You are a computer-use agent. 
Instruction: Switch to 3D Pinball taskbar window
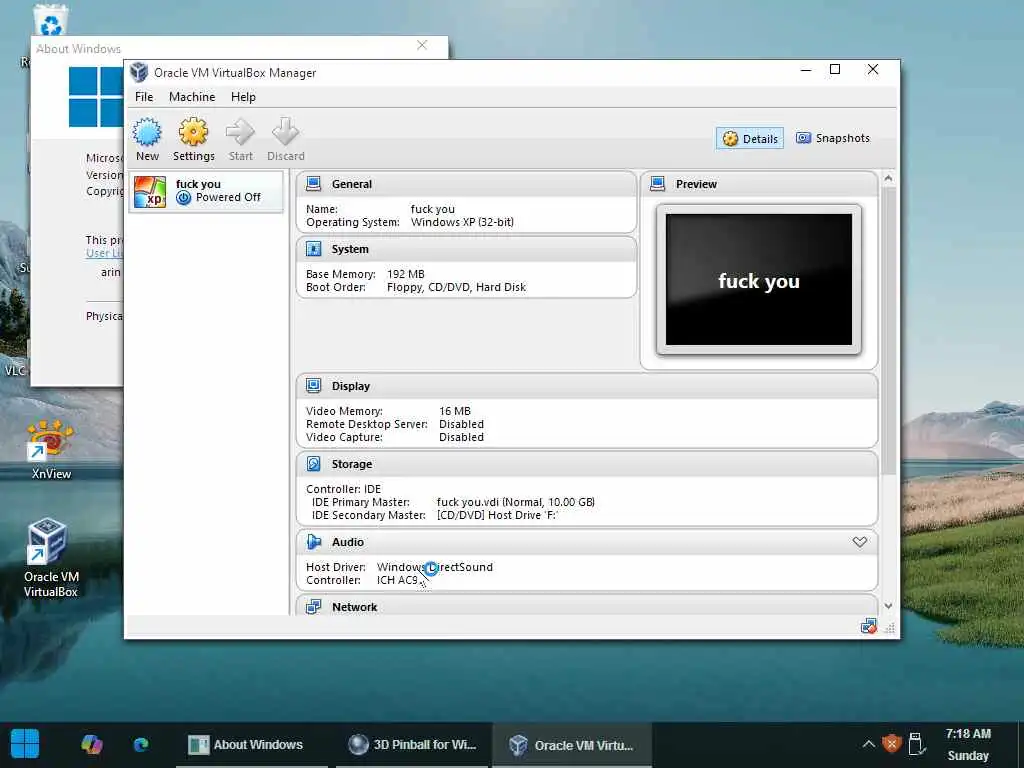point(411,744)
